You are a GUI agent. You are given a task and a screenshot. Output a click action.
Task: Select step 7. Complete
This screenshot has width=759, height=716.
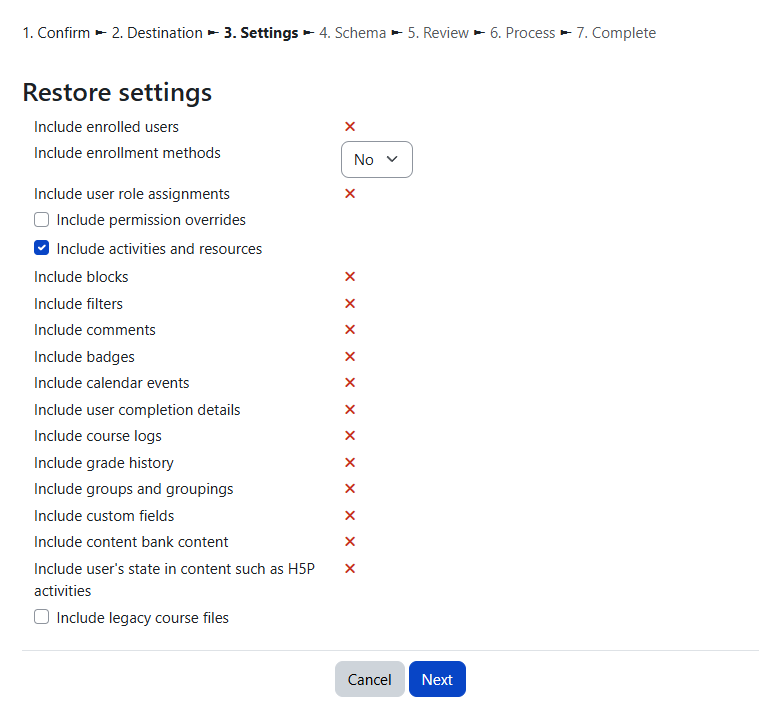point(616,33)
